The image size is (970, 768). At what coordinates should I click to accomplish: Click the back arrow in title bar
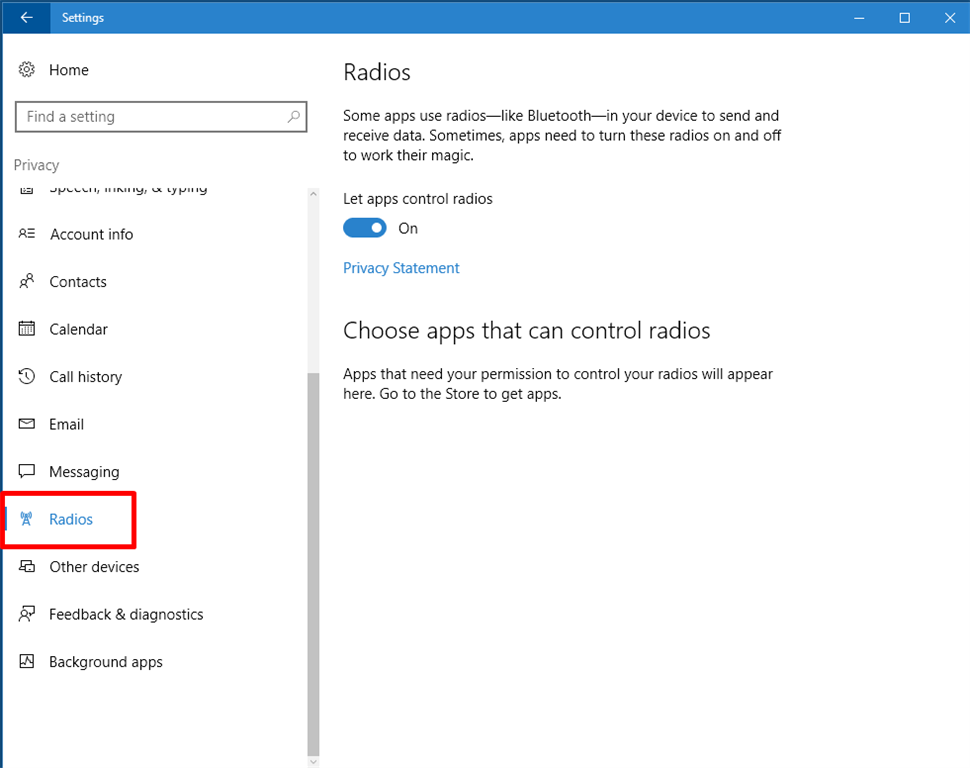(x=26, y=17)
